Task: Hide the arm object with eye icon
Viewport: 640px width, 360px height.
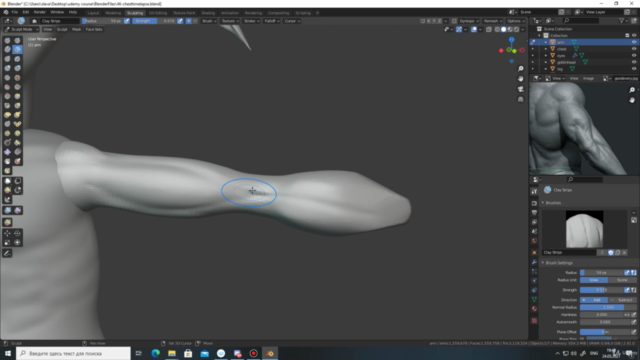Action: click(634, 42)
